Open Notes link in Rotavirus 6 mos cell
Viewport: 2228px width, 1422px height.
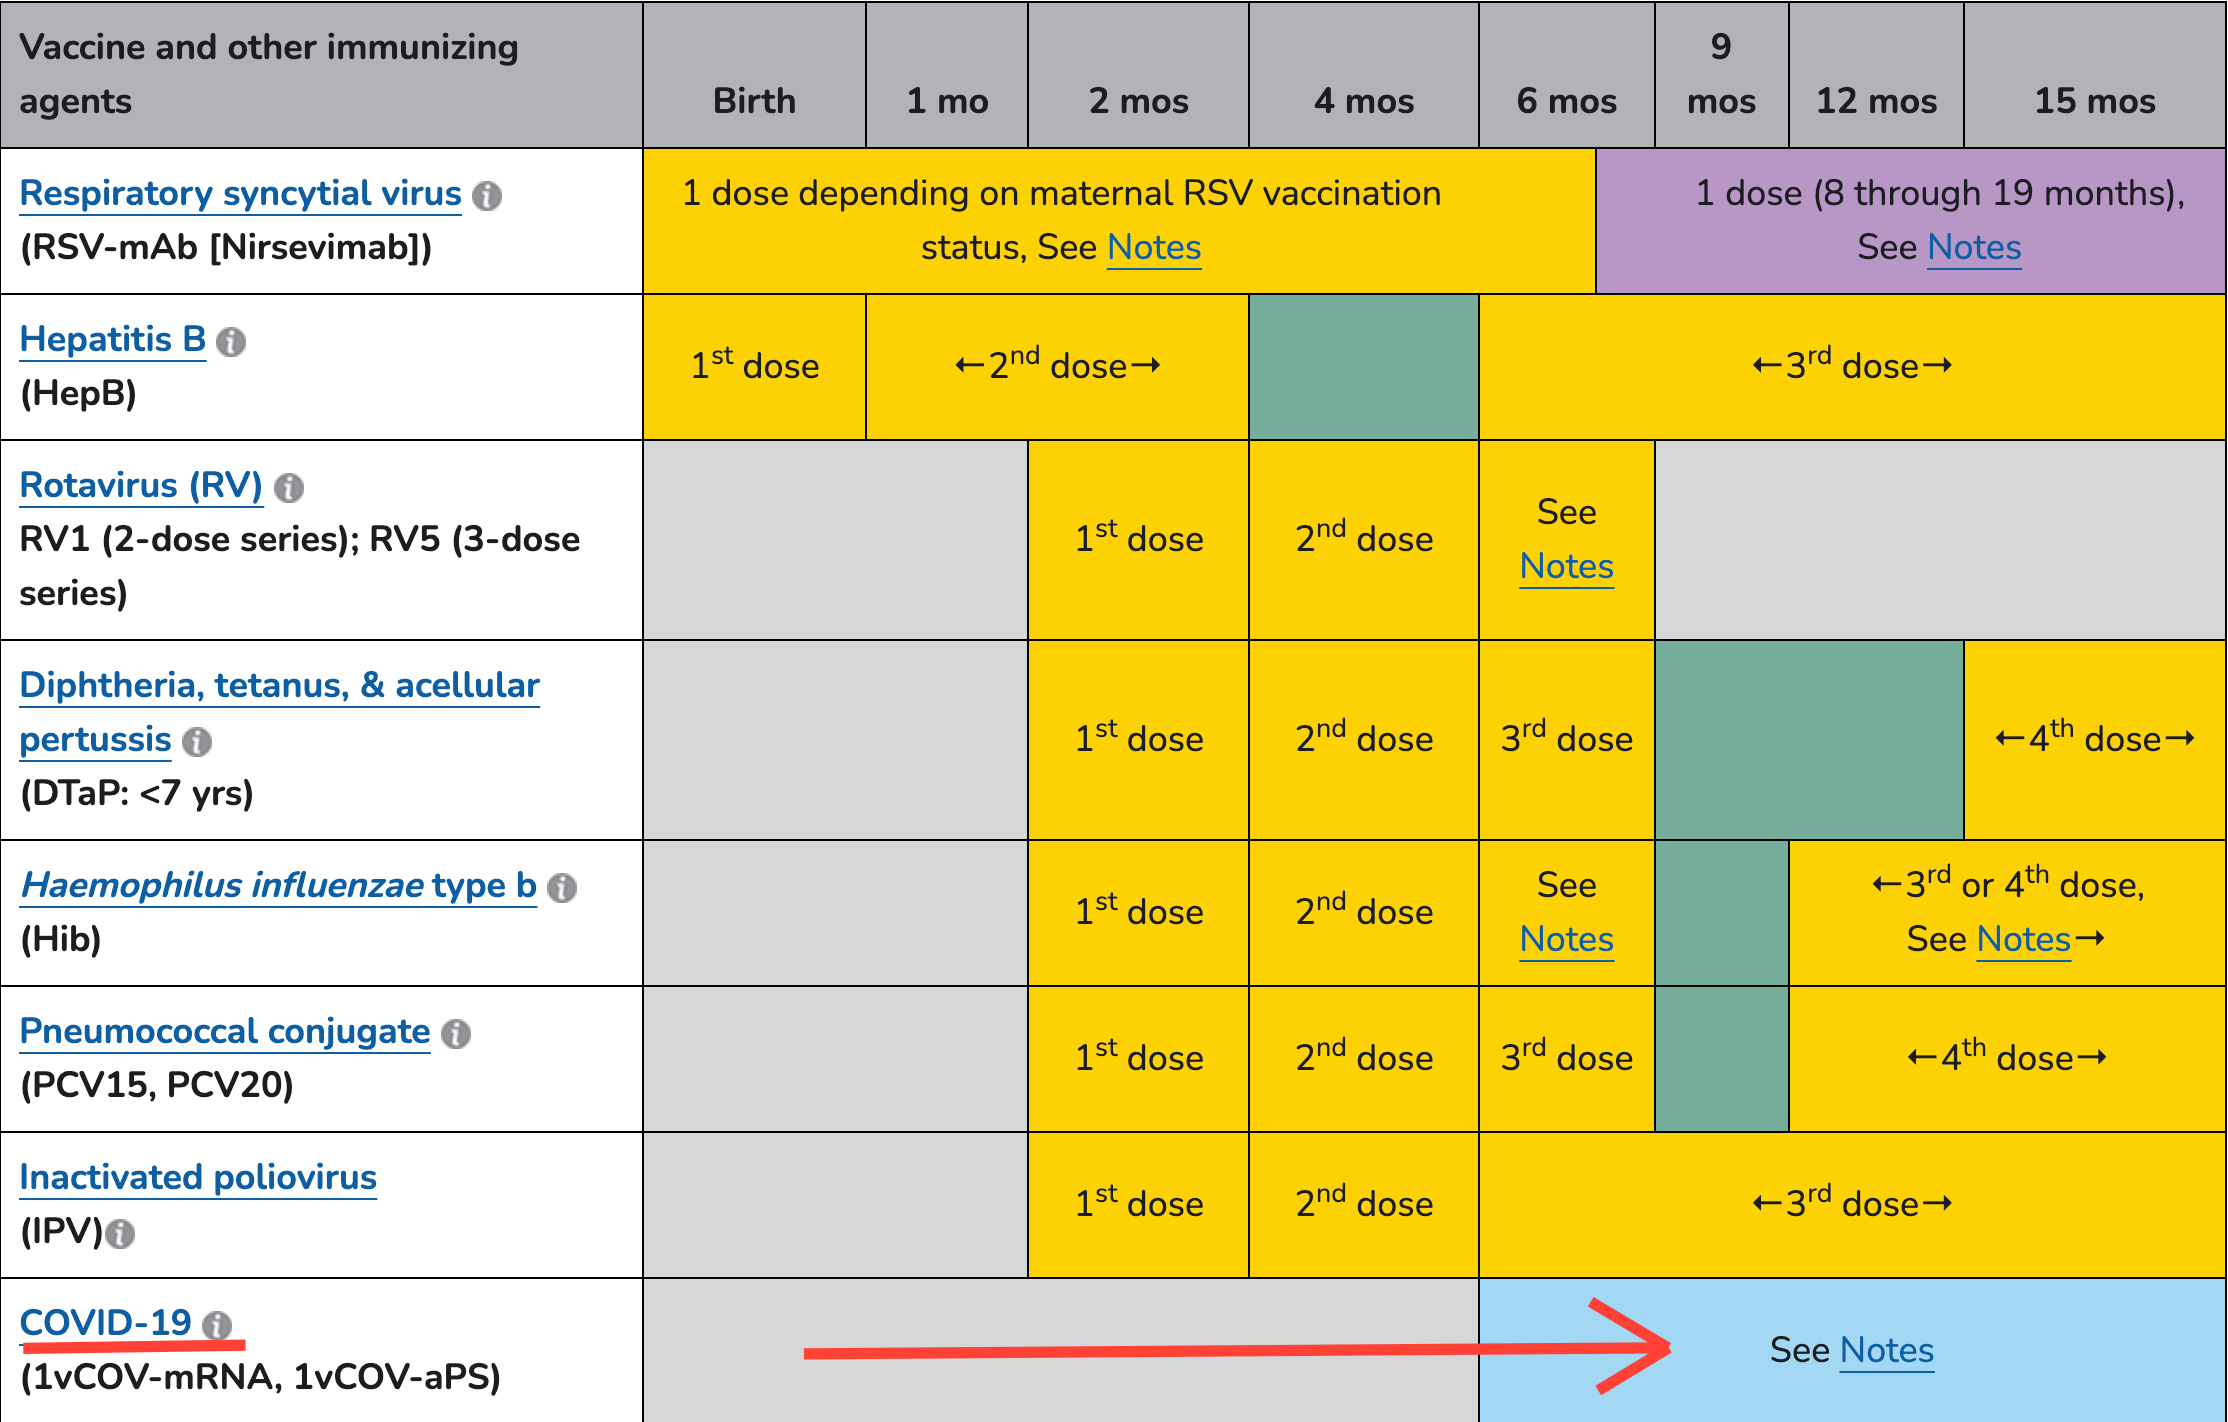tap(1567, 566)
